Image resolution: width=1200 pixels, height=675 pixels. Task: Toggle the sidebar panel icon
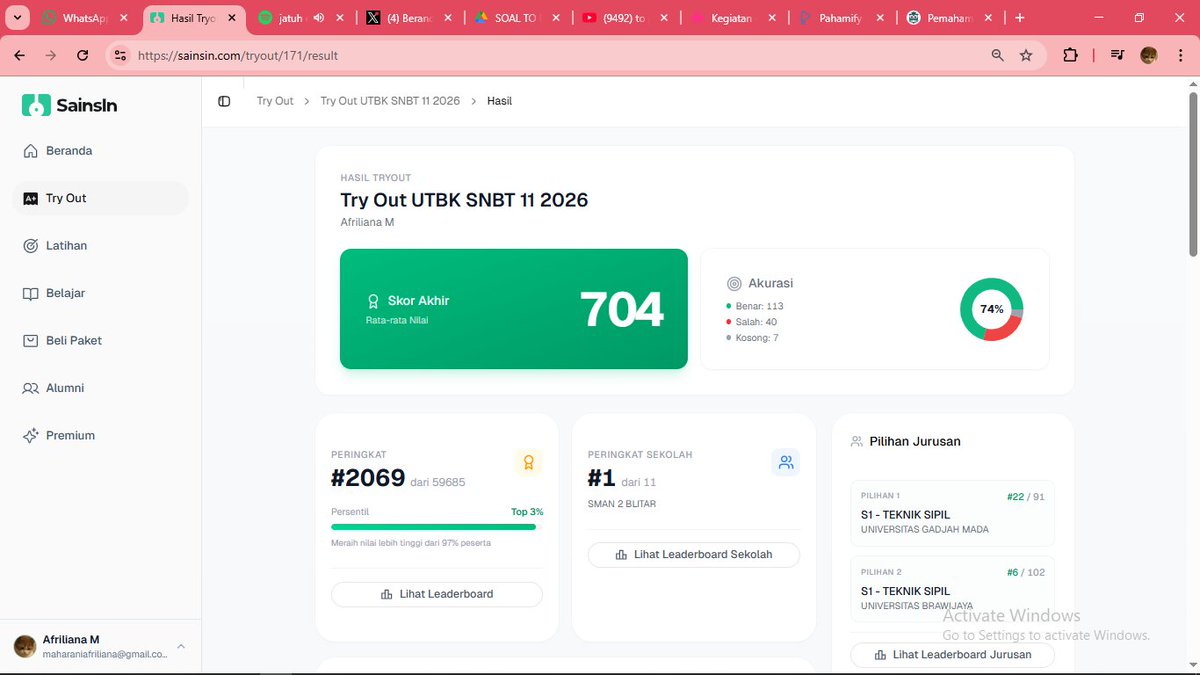coord(224,101)
